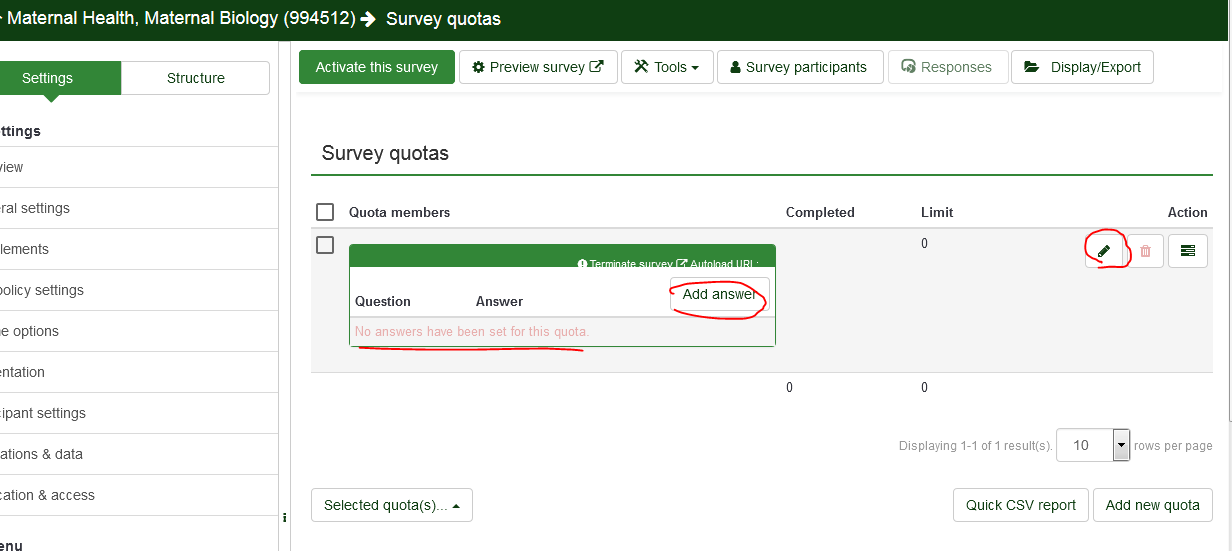Click Add new quota button
Viewport: 1232px width, 551px height.
1152,505
